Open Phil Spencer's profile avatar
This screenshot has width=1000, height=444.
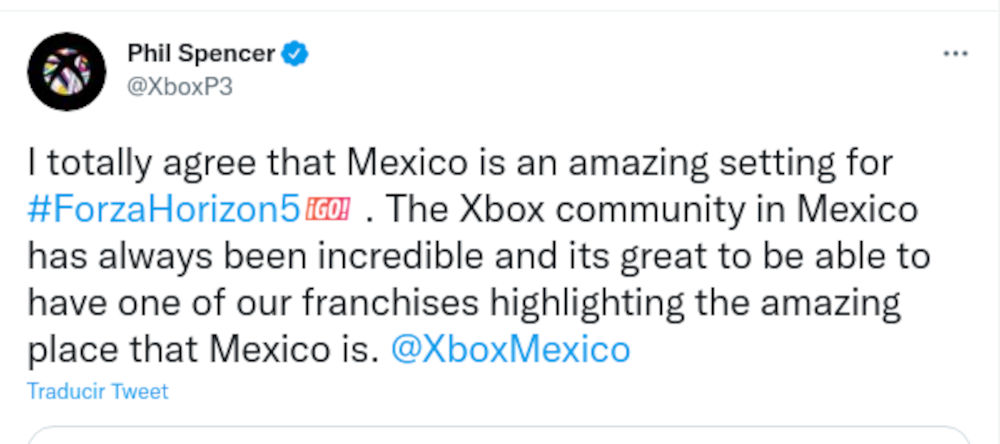pyautogui.click(x=67, y=71)
